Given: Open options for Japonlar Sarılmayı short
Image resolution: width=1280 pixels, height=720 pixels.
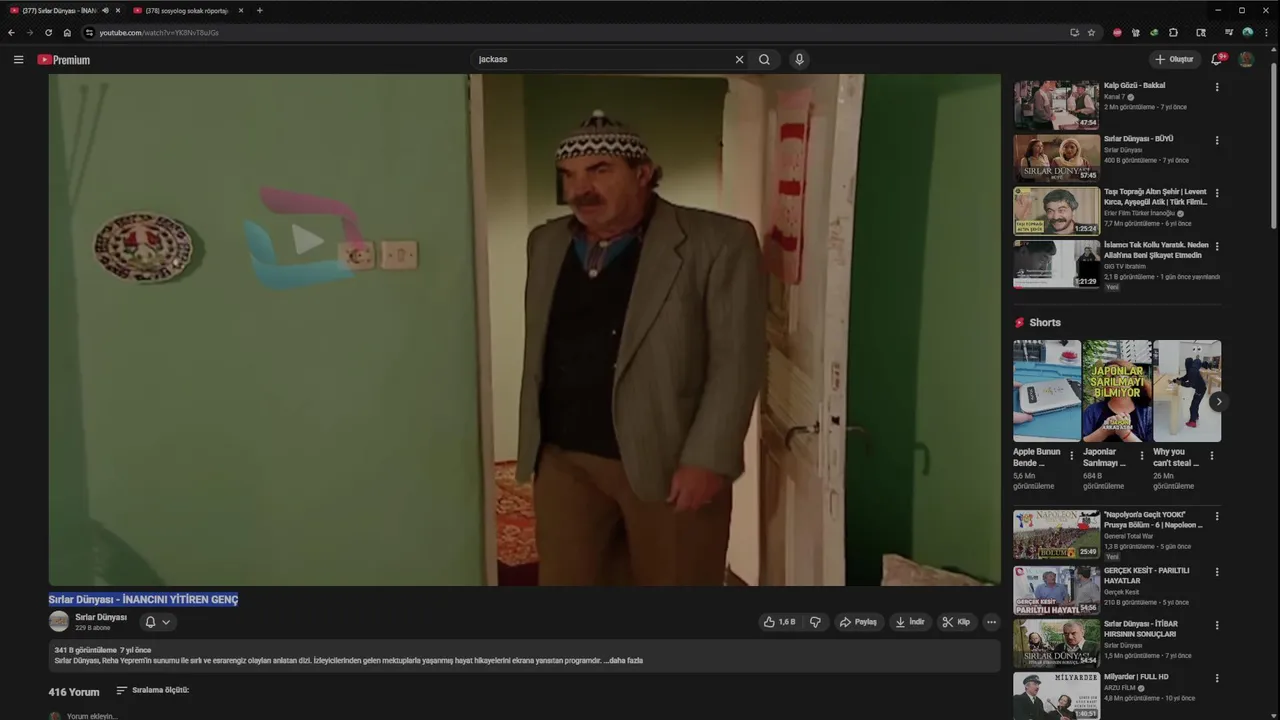Looking at the screenshot, I should tap(1142, 456).
